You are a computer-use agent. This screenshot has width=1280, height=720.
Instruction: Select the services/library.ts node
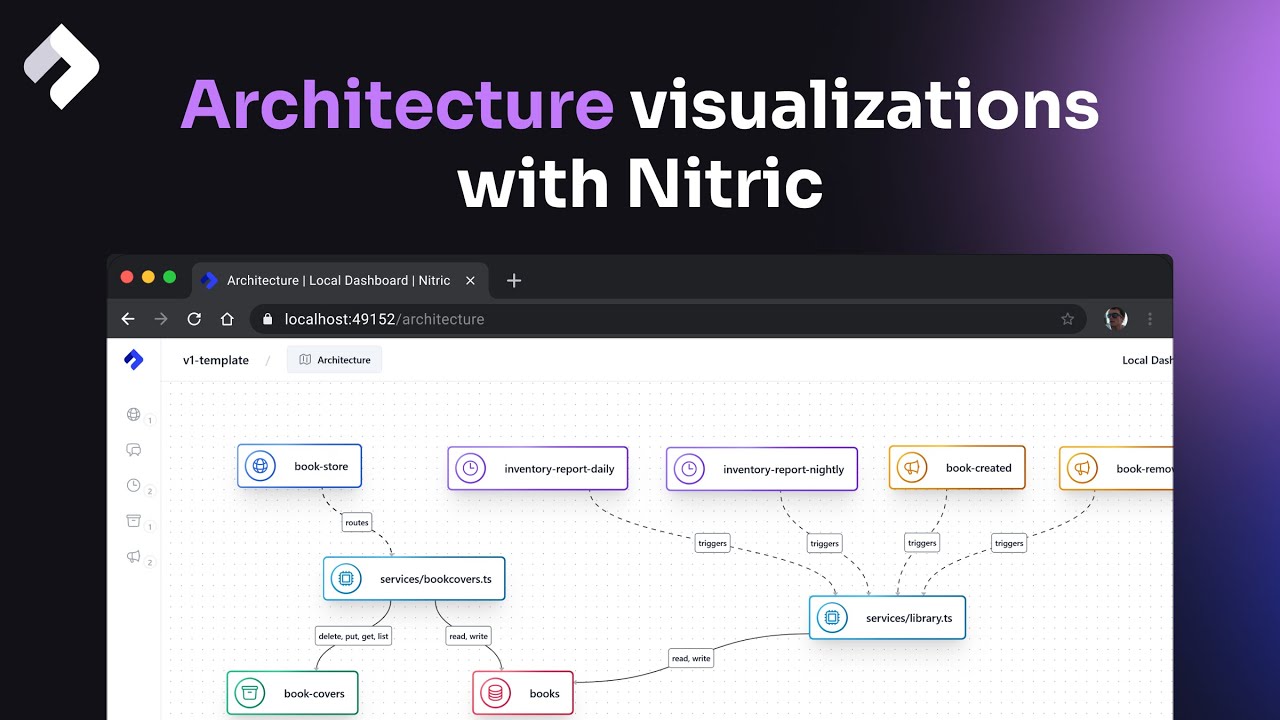(887, 618)
